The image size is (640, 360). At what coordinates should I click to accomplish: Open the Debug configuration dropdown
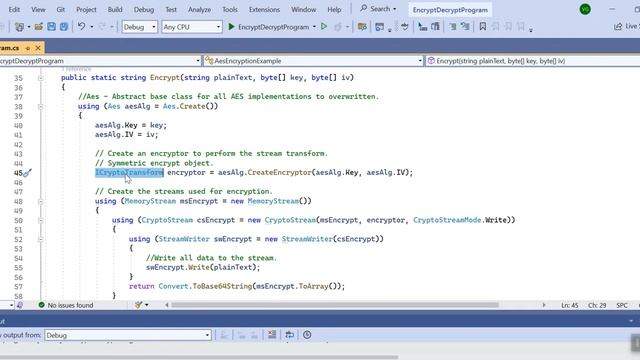[140, 27]
